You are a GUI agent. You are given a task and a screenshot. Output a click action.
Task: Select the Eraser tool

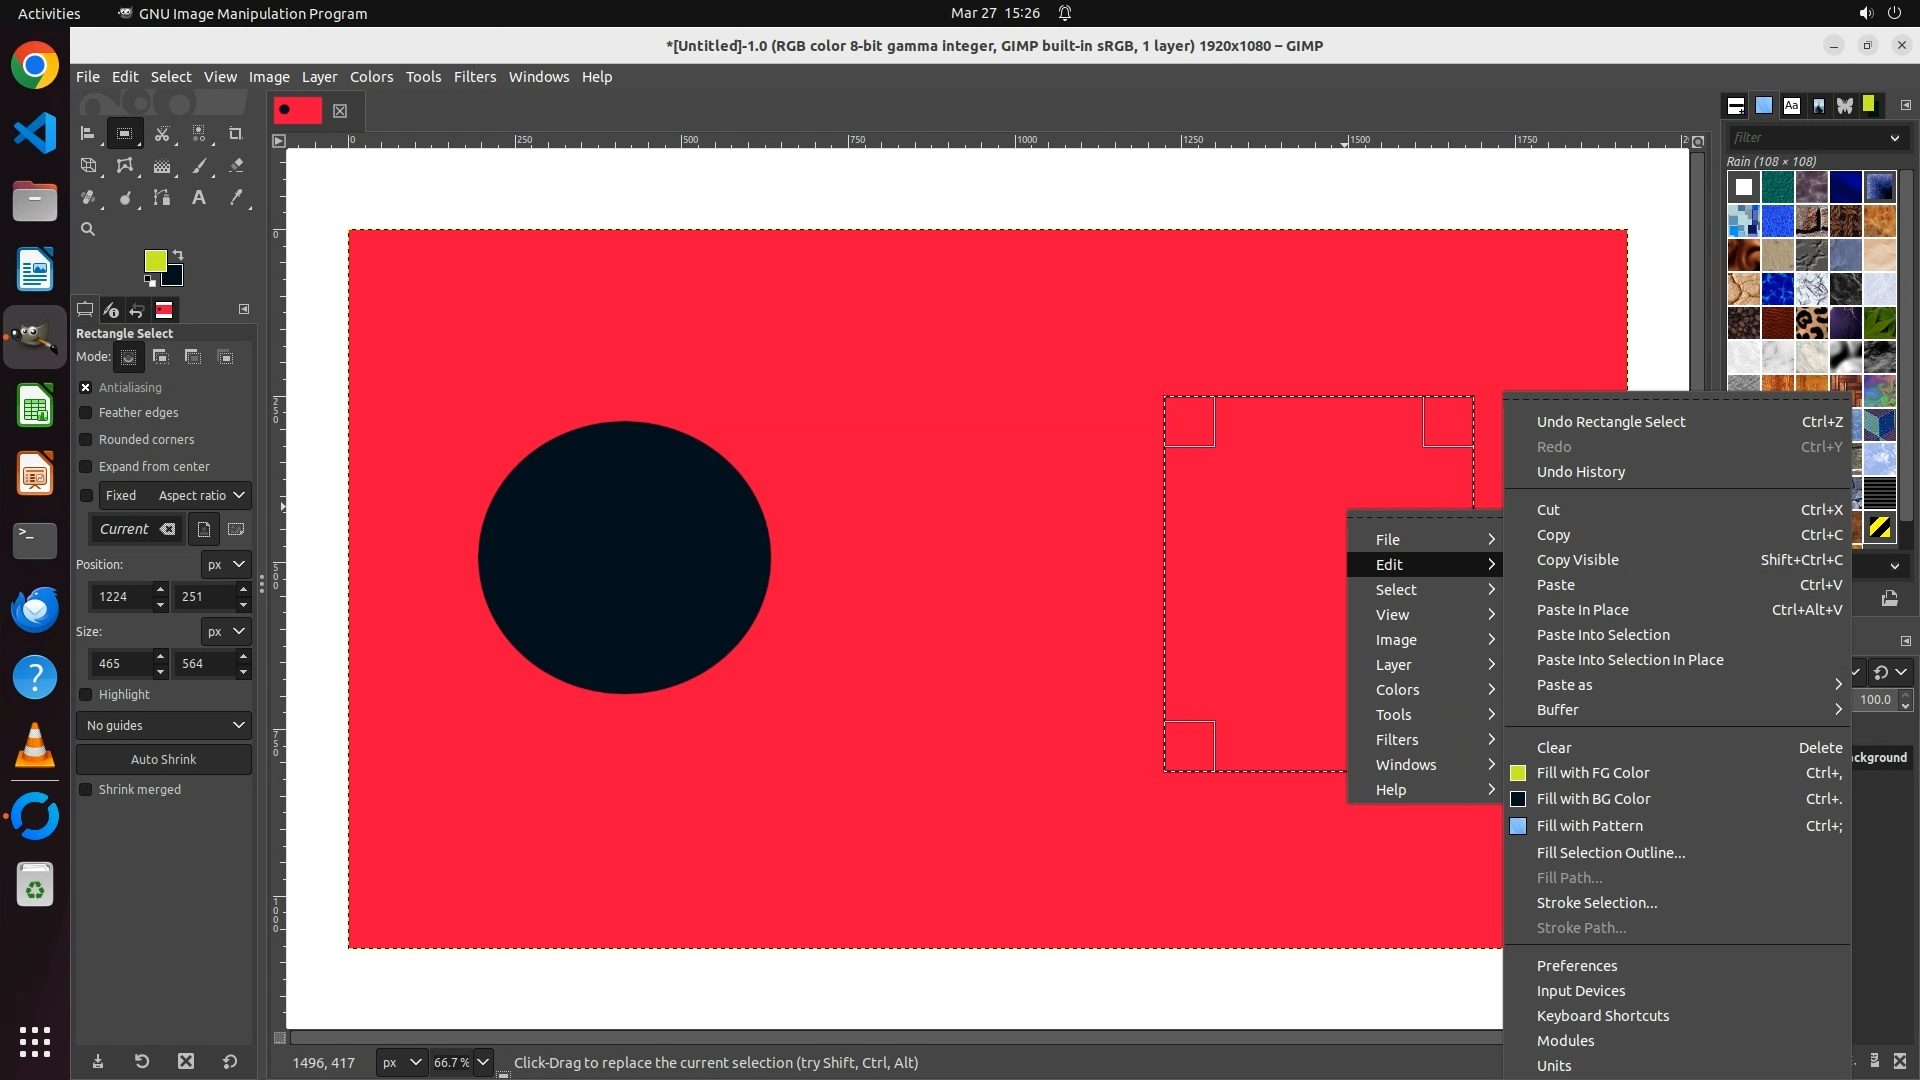236,166
